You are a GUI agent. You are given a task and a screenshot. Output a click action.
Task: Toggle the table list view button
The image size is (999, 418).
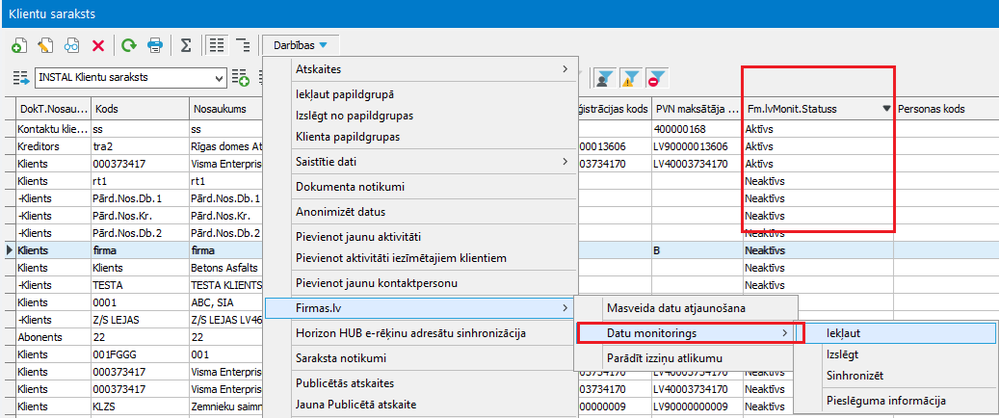click(216, 45)
